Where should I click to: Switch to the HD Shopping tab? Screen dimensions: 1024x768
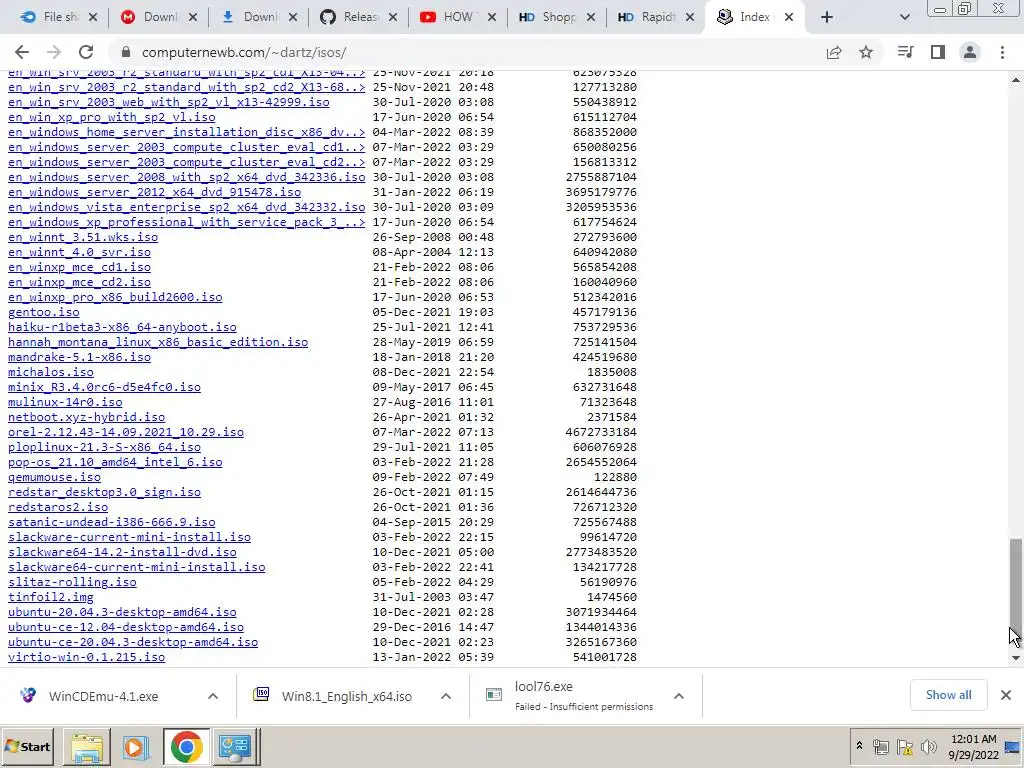[557, 18]
